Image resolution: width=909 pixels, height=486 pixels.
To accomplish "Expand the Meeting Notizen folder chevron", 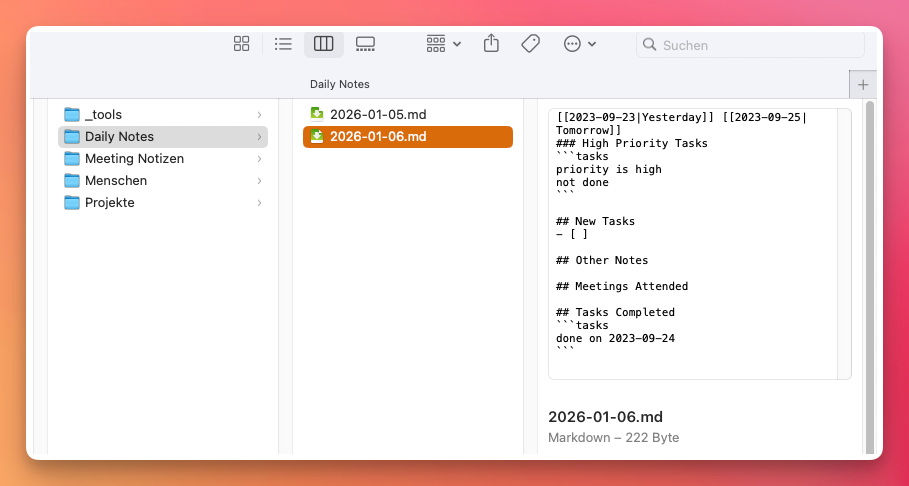I will click(x=259, y=159).
